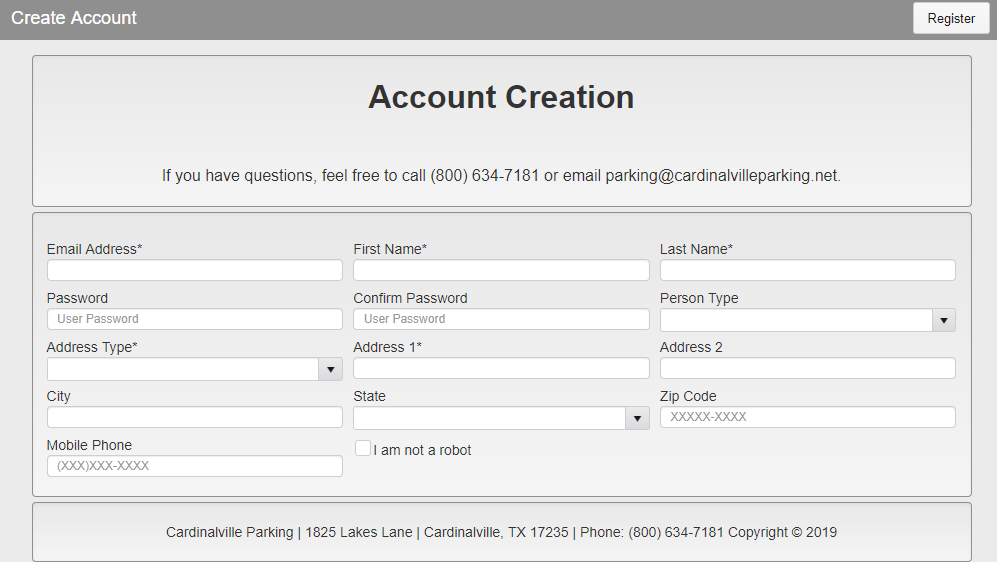Focus the Email Address input field
The height and width of the screenshot is (562, 997).
(x=195, y=270)
